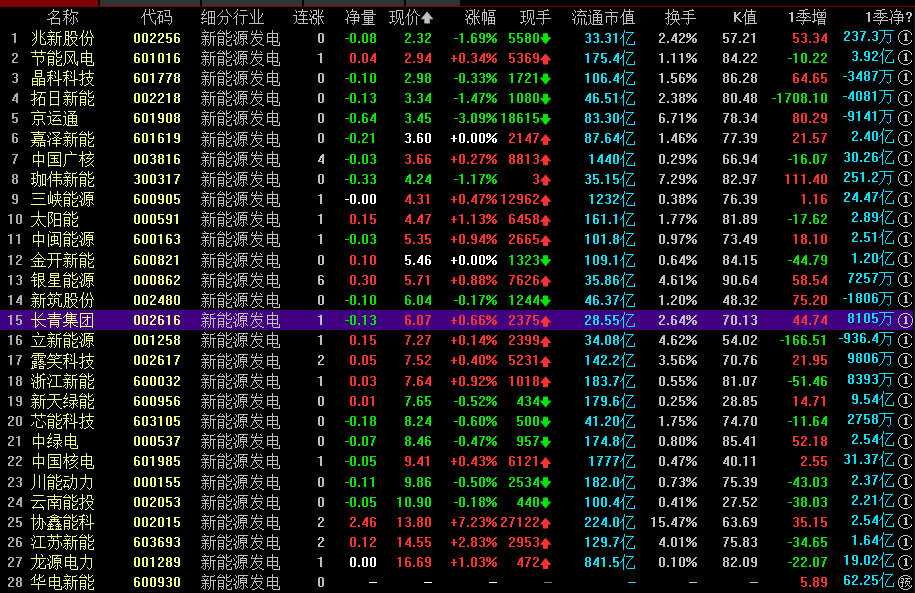Click stock code 003816
Viewport: 915px width, 593px height.
click(x=157, y=159)
